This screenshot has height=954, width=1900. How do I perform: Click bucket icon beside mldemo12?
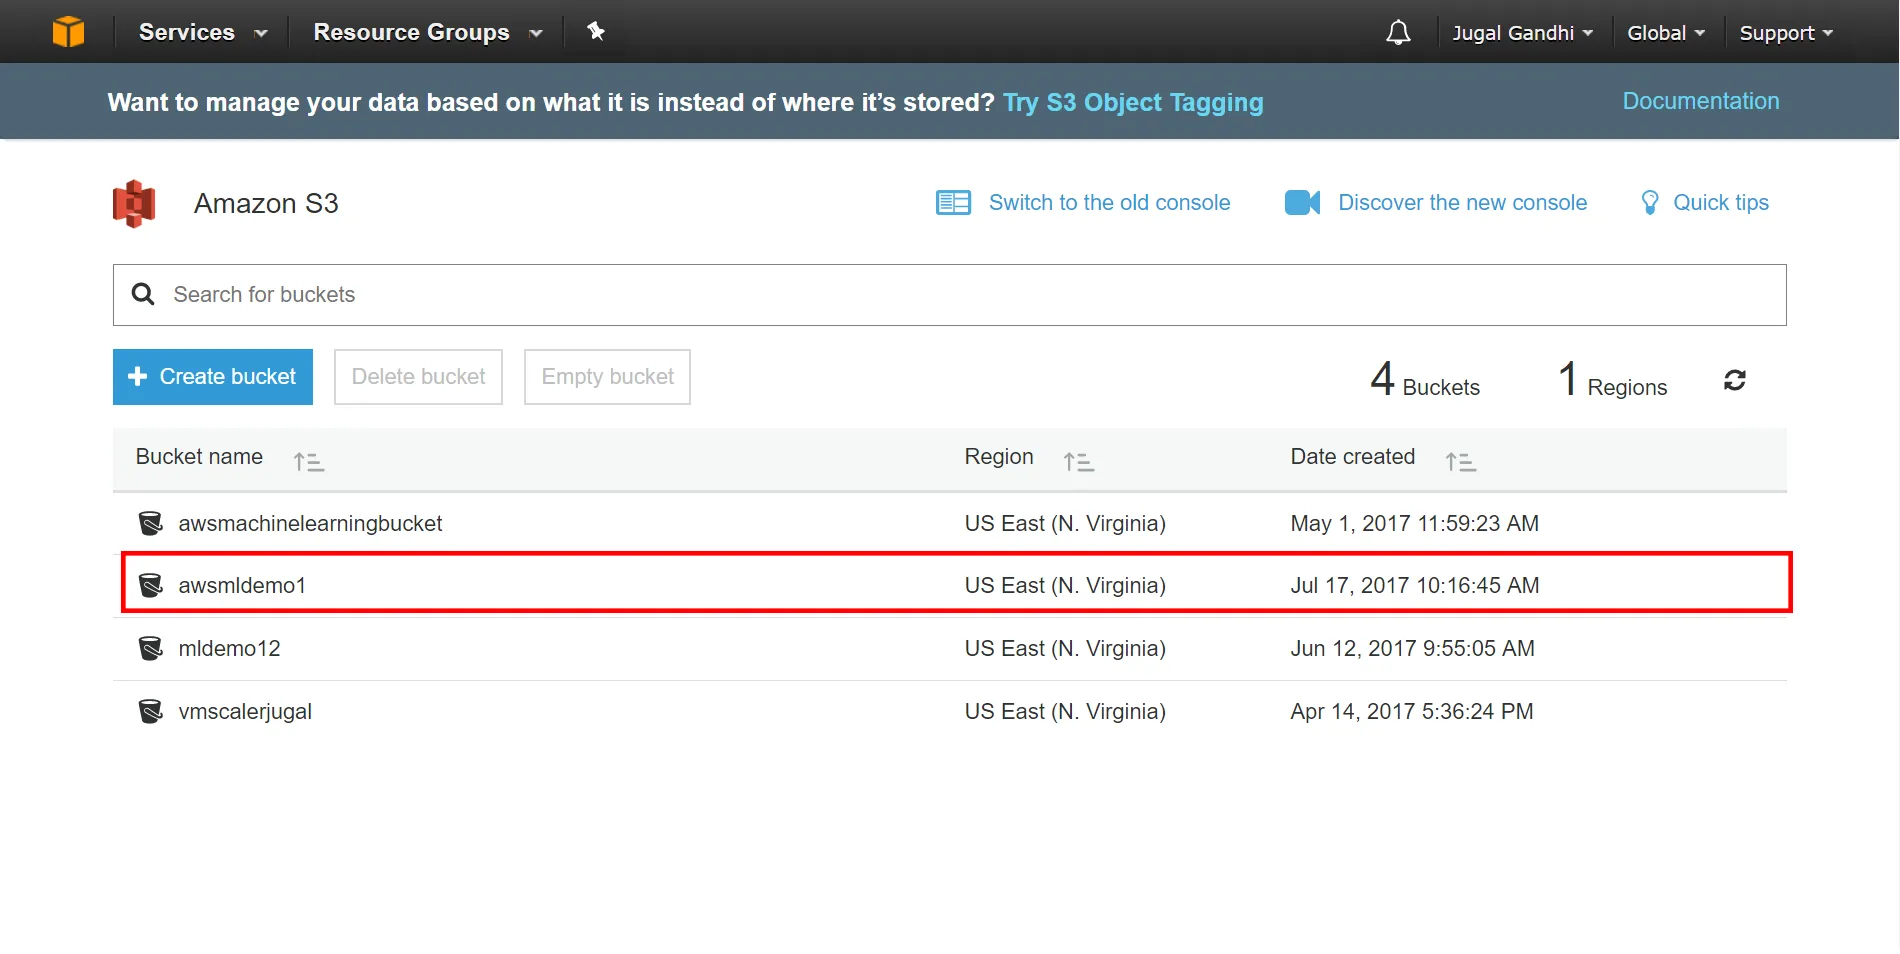(x=151, y=648)
